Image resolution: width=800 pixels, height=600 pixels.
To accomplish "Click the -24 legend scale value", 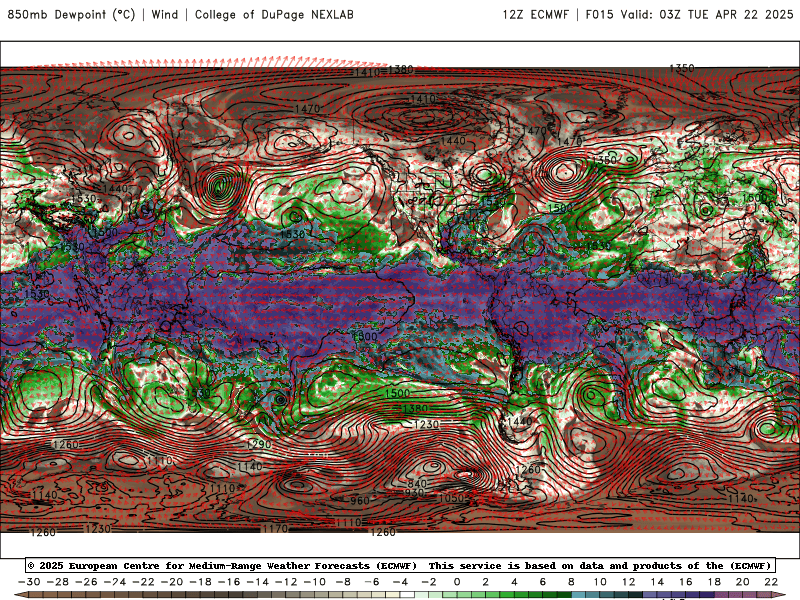I will click(115, 582).
